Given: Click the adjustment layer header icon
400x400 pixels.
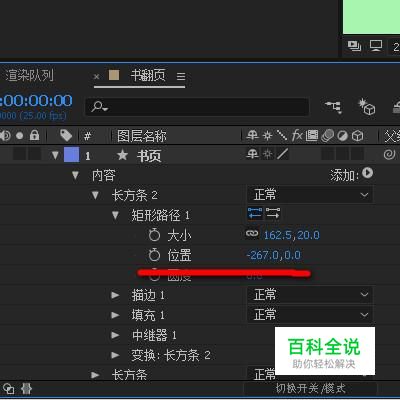Looking at the screenshot, I should pyautogui.click(x=342, y=136).
